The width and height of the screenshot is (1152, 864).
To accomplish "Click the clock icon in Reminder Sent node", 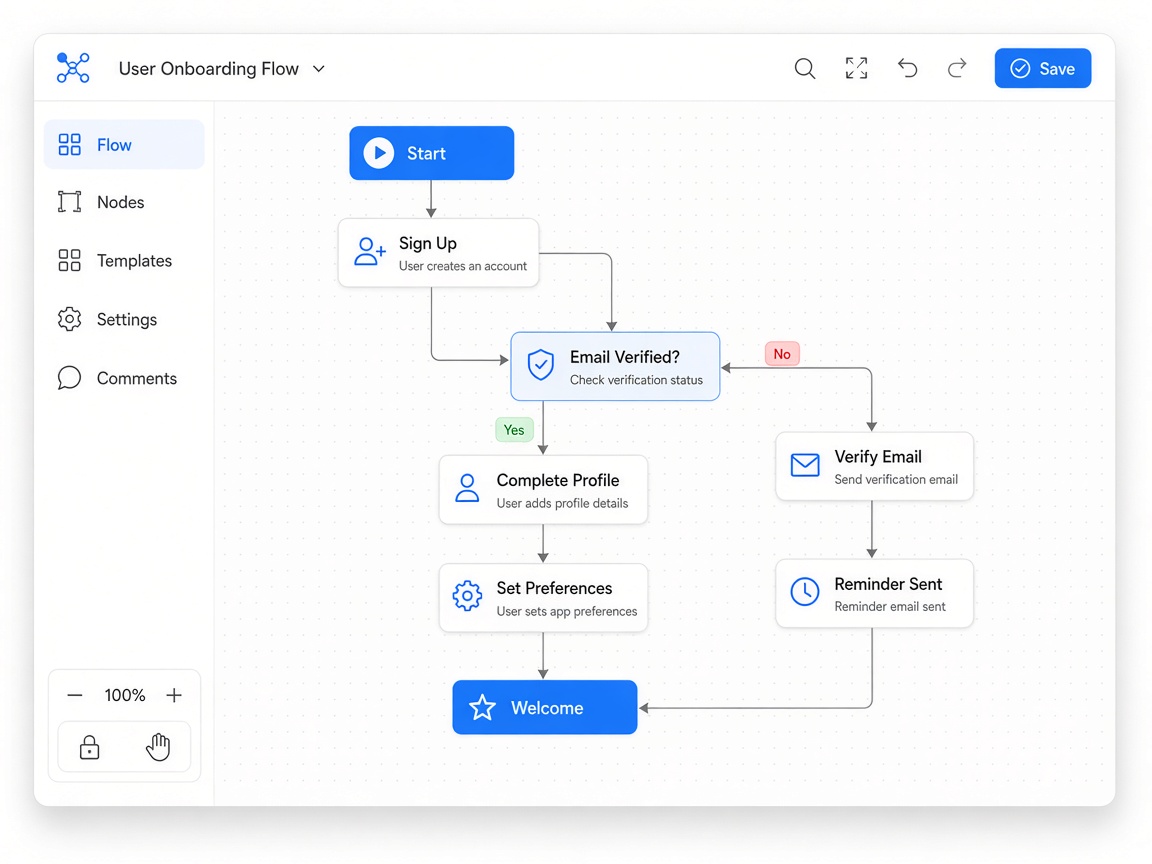I will coord(804,591).
